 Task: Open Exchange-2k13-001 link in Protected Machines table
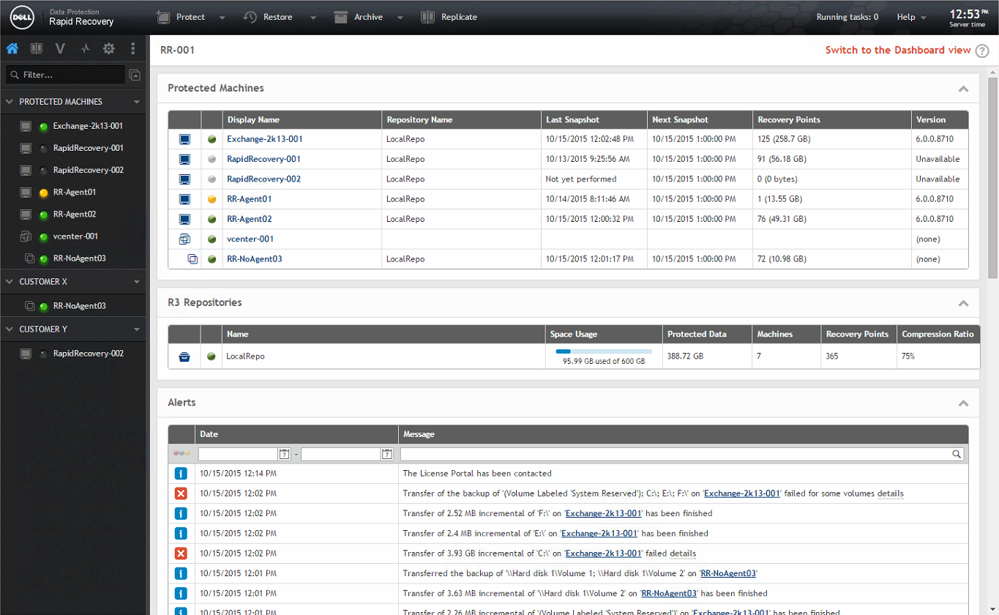point(264,139)
